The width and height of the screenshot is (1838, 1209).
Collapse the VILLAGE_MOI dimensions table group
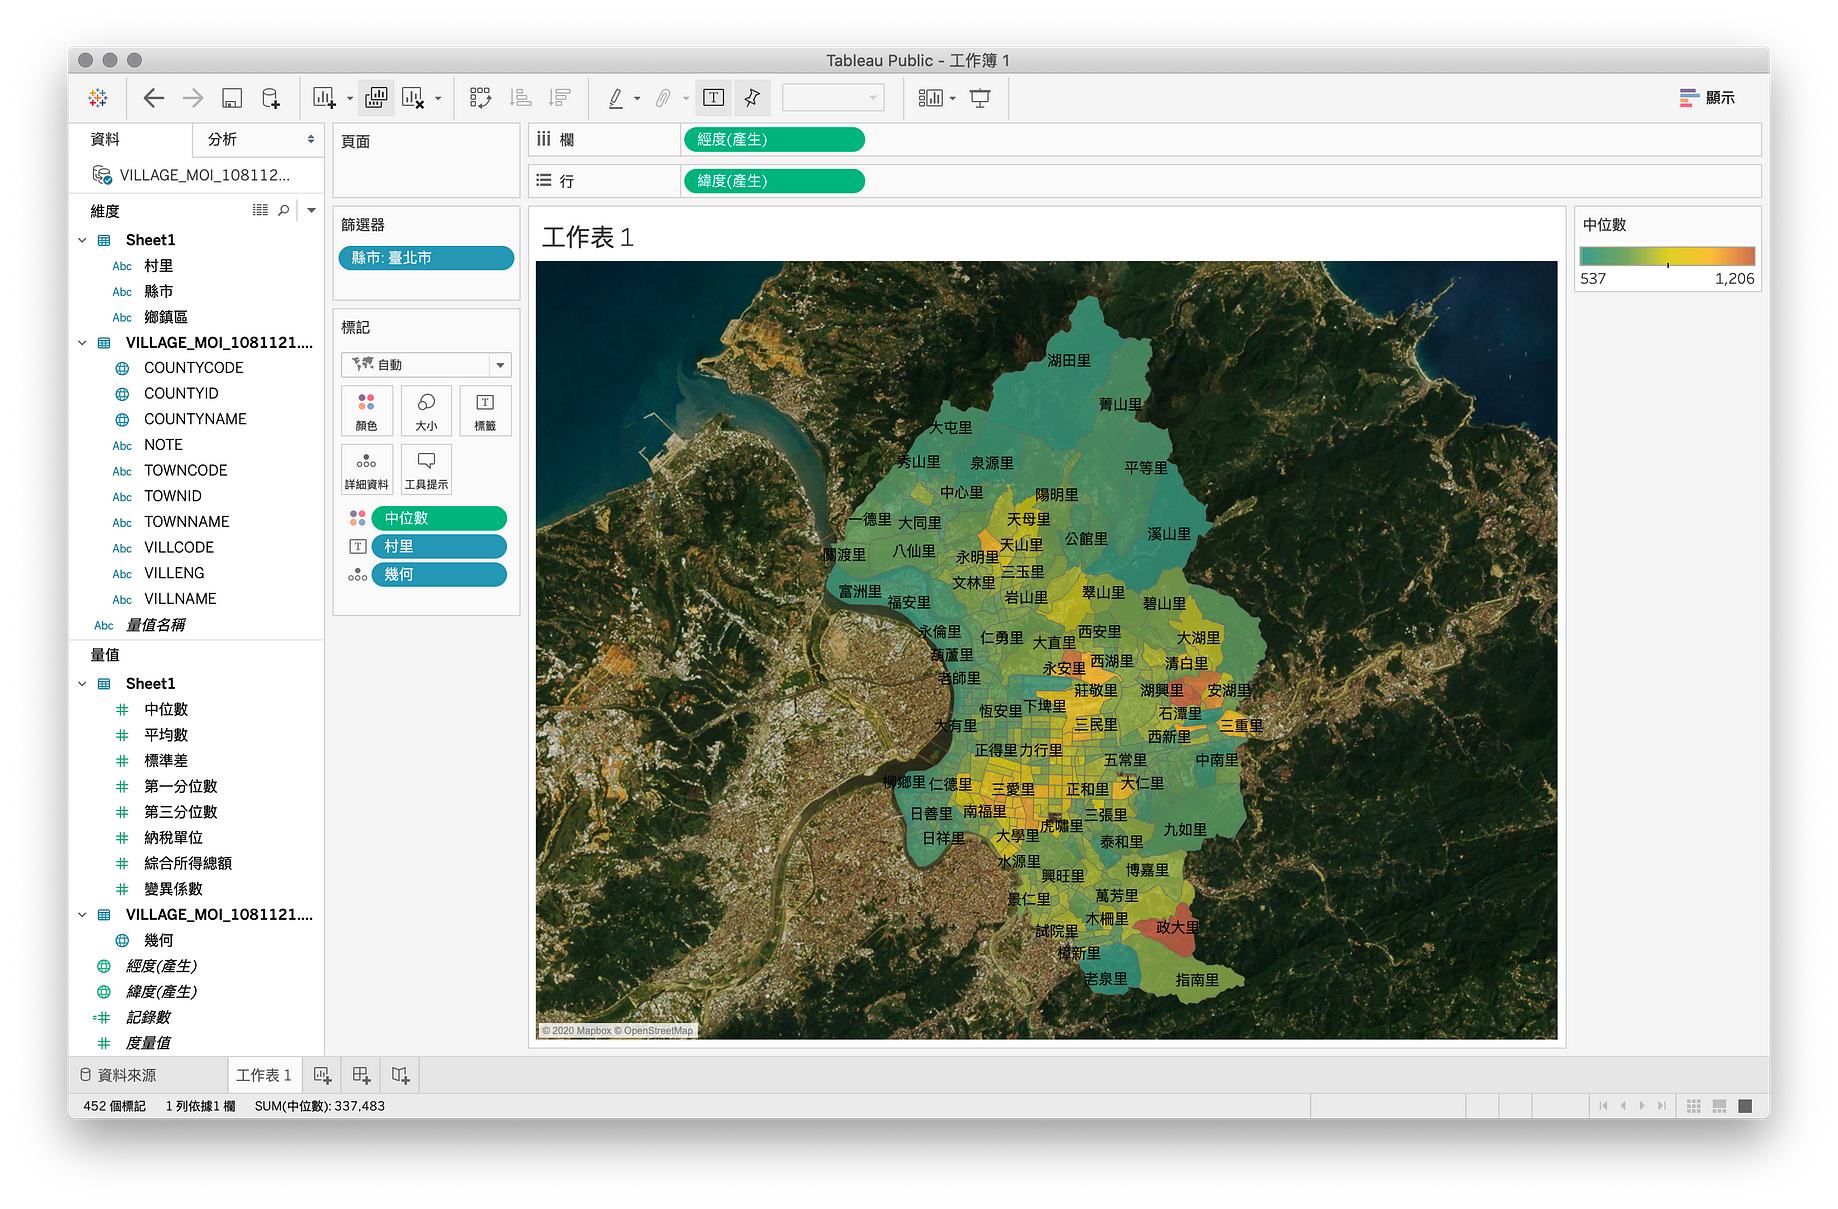[x=82, y=343]
